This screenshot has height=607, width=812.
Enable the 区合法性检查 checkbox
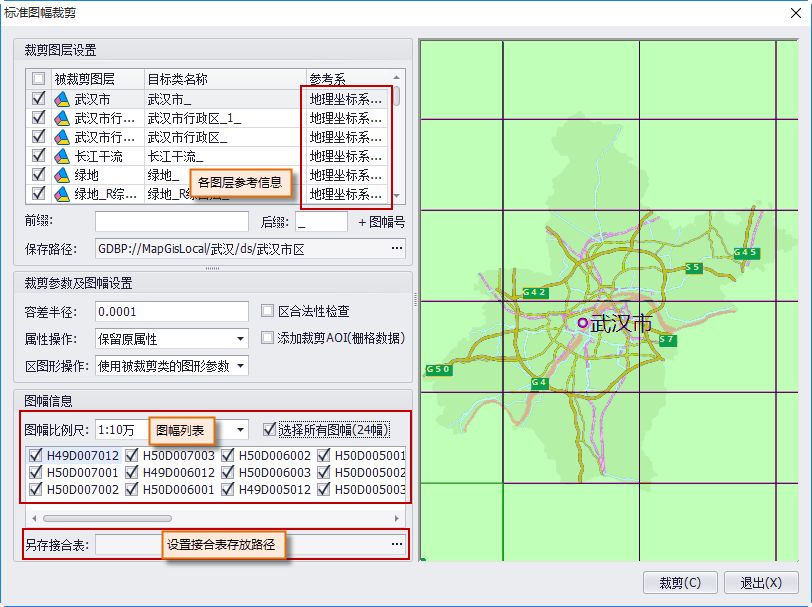(267, 311)
